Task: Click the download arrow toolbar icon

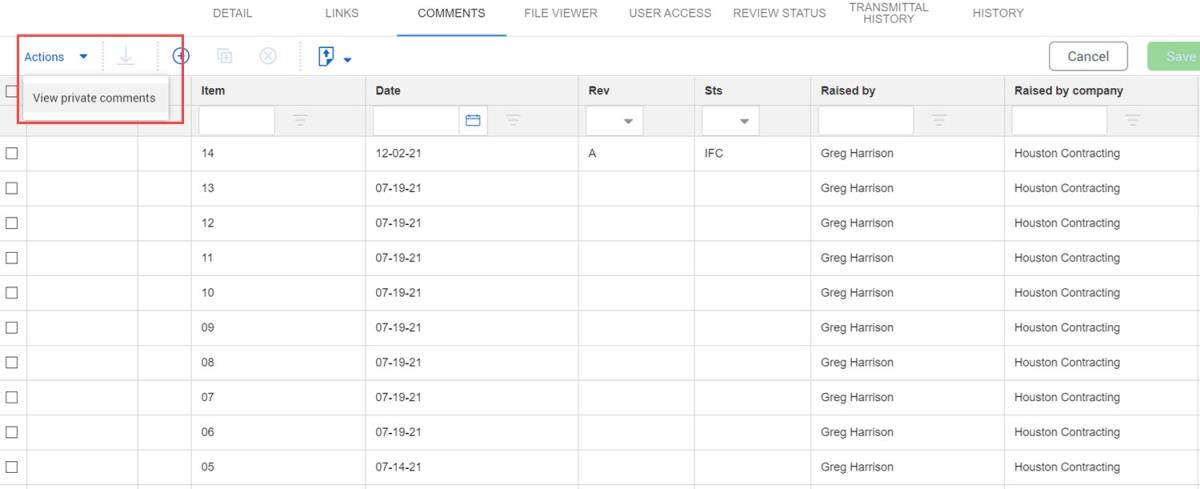Action: 126,57
